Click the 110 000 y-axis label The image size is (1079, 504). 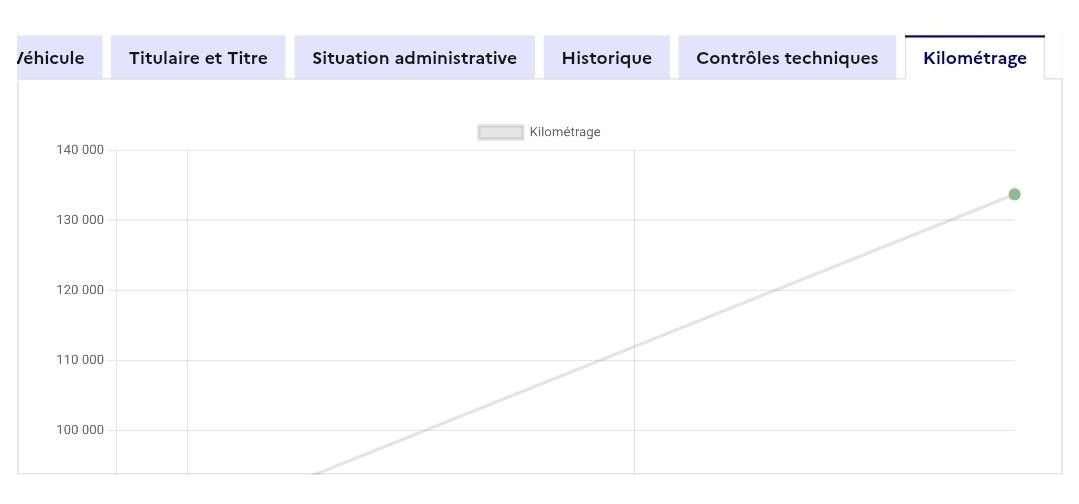coord(80,360)
